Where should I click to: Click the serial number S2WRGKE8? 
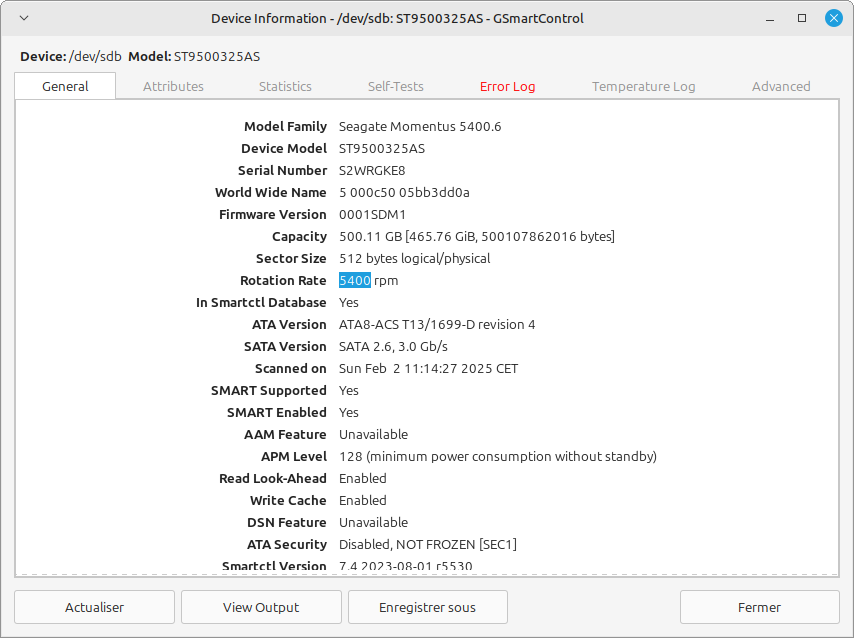[372, 171]
